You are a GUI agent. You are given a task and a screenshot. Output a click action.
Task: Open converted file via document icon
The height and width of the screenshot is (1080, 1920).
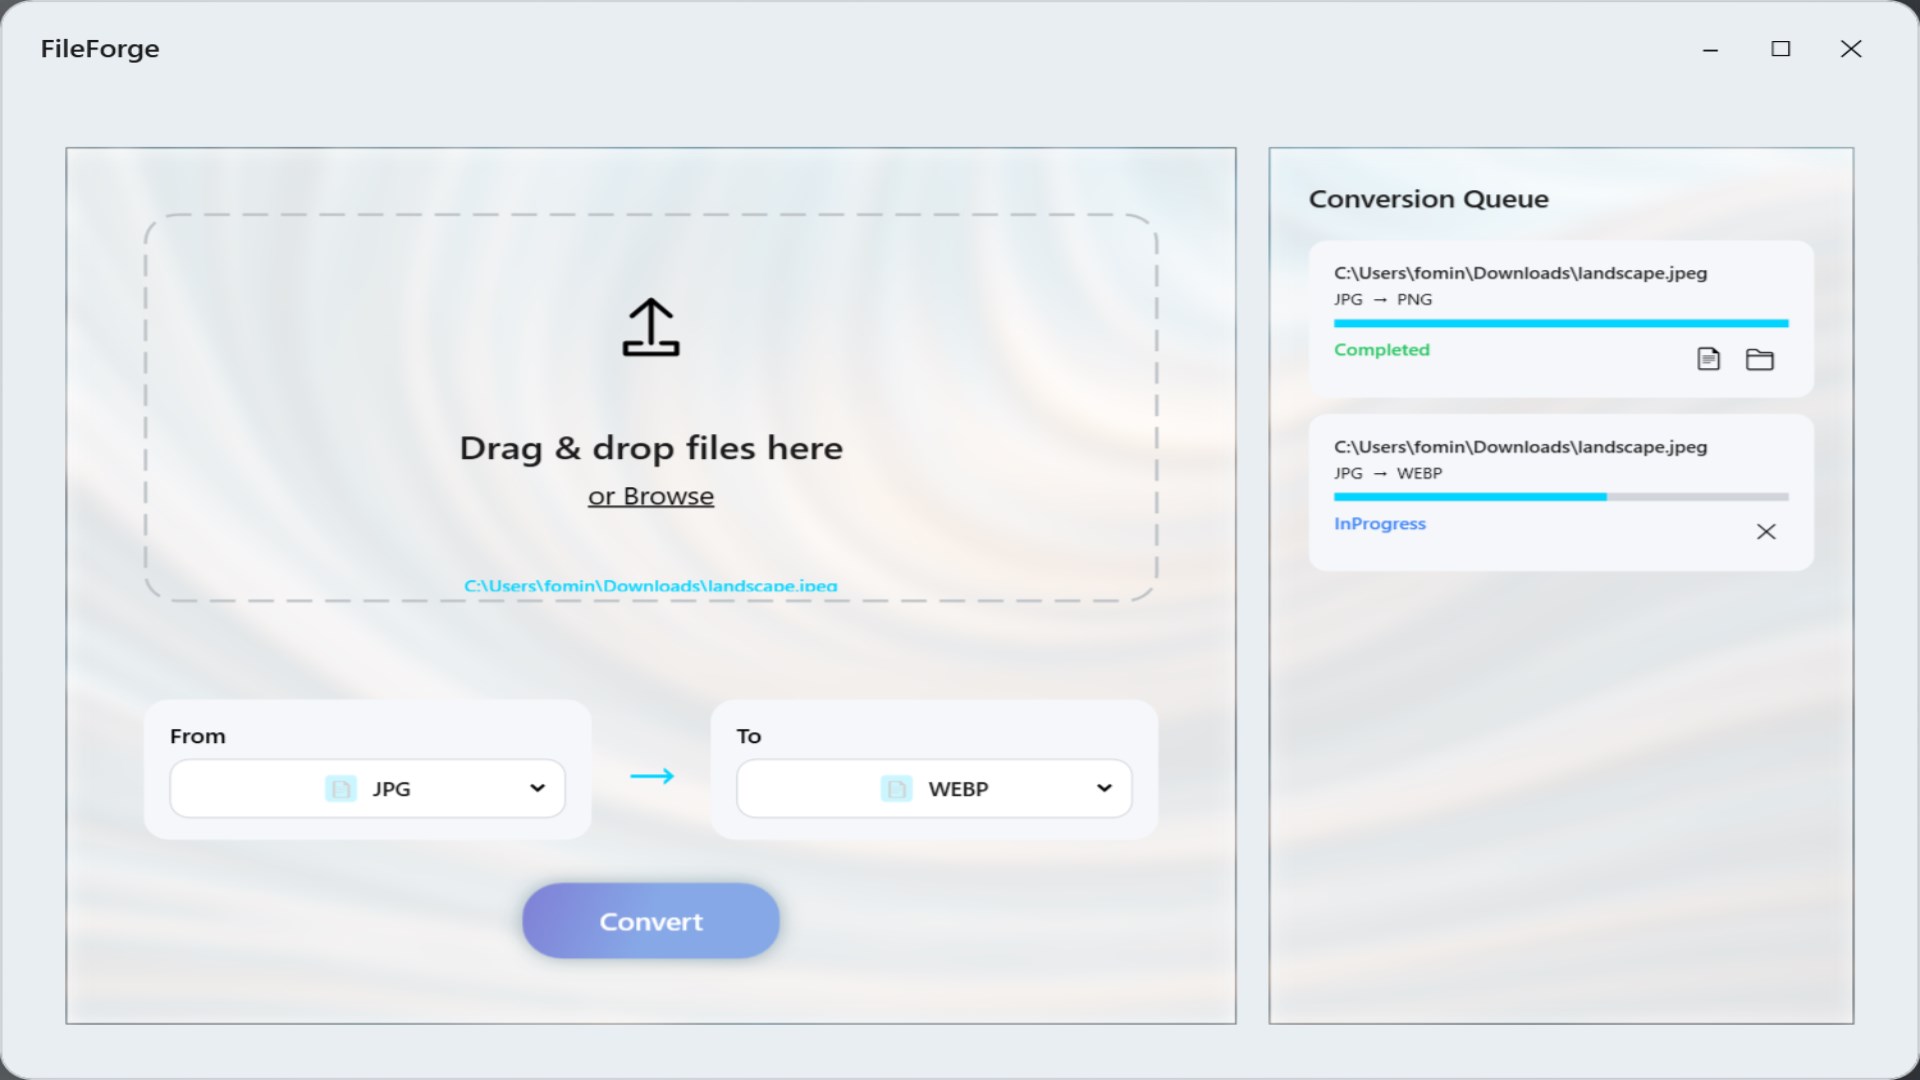coord(1708,359)
